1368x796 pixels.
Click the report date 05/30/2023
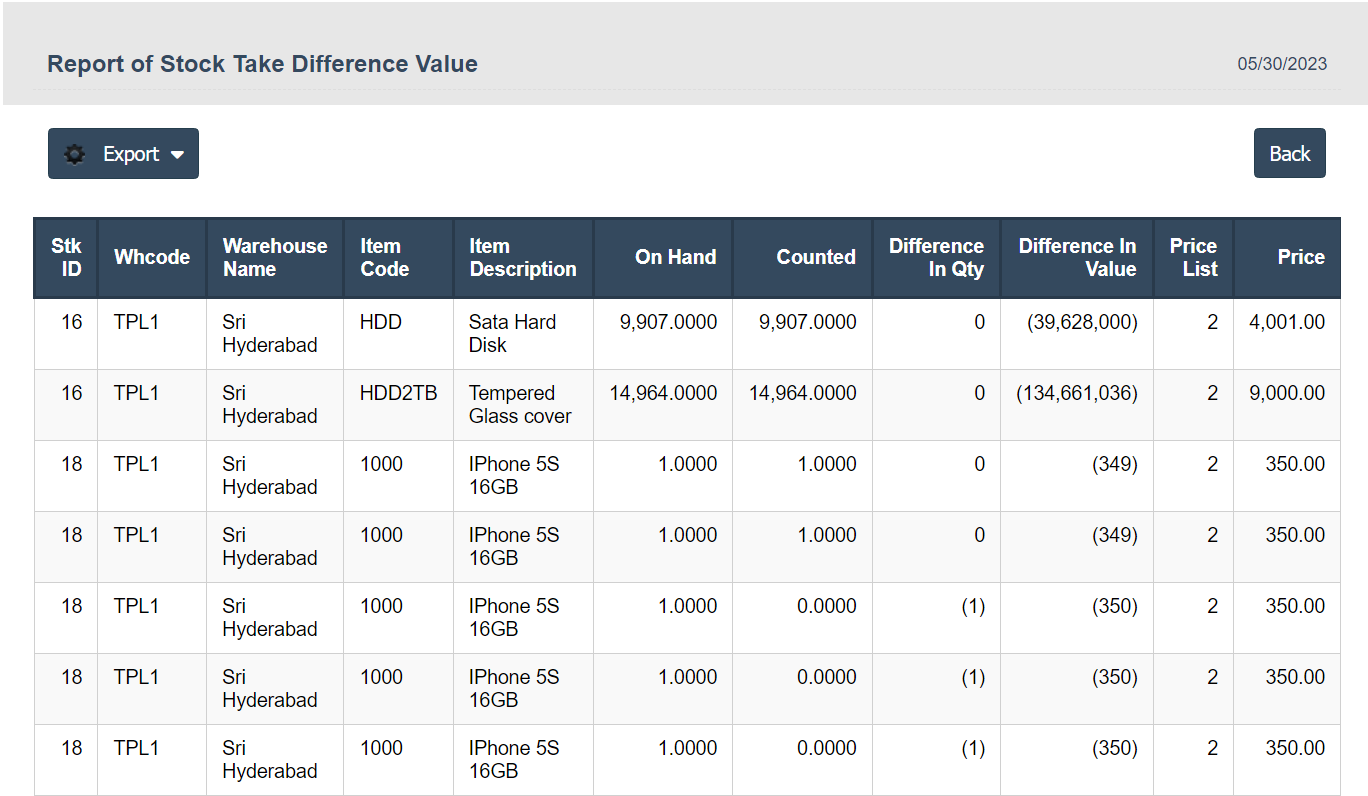tap(1282, 64)
